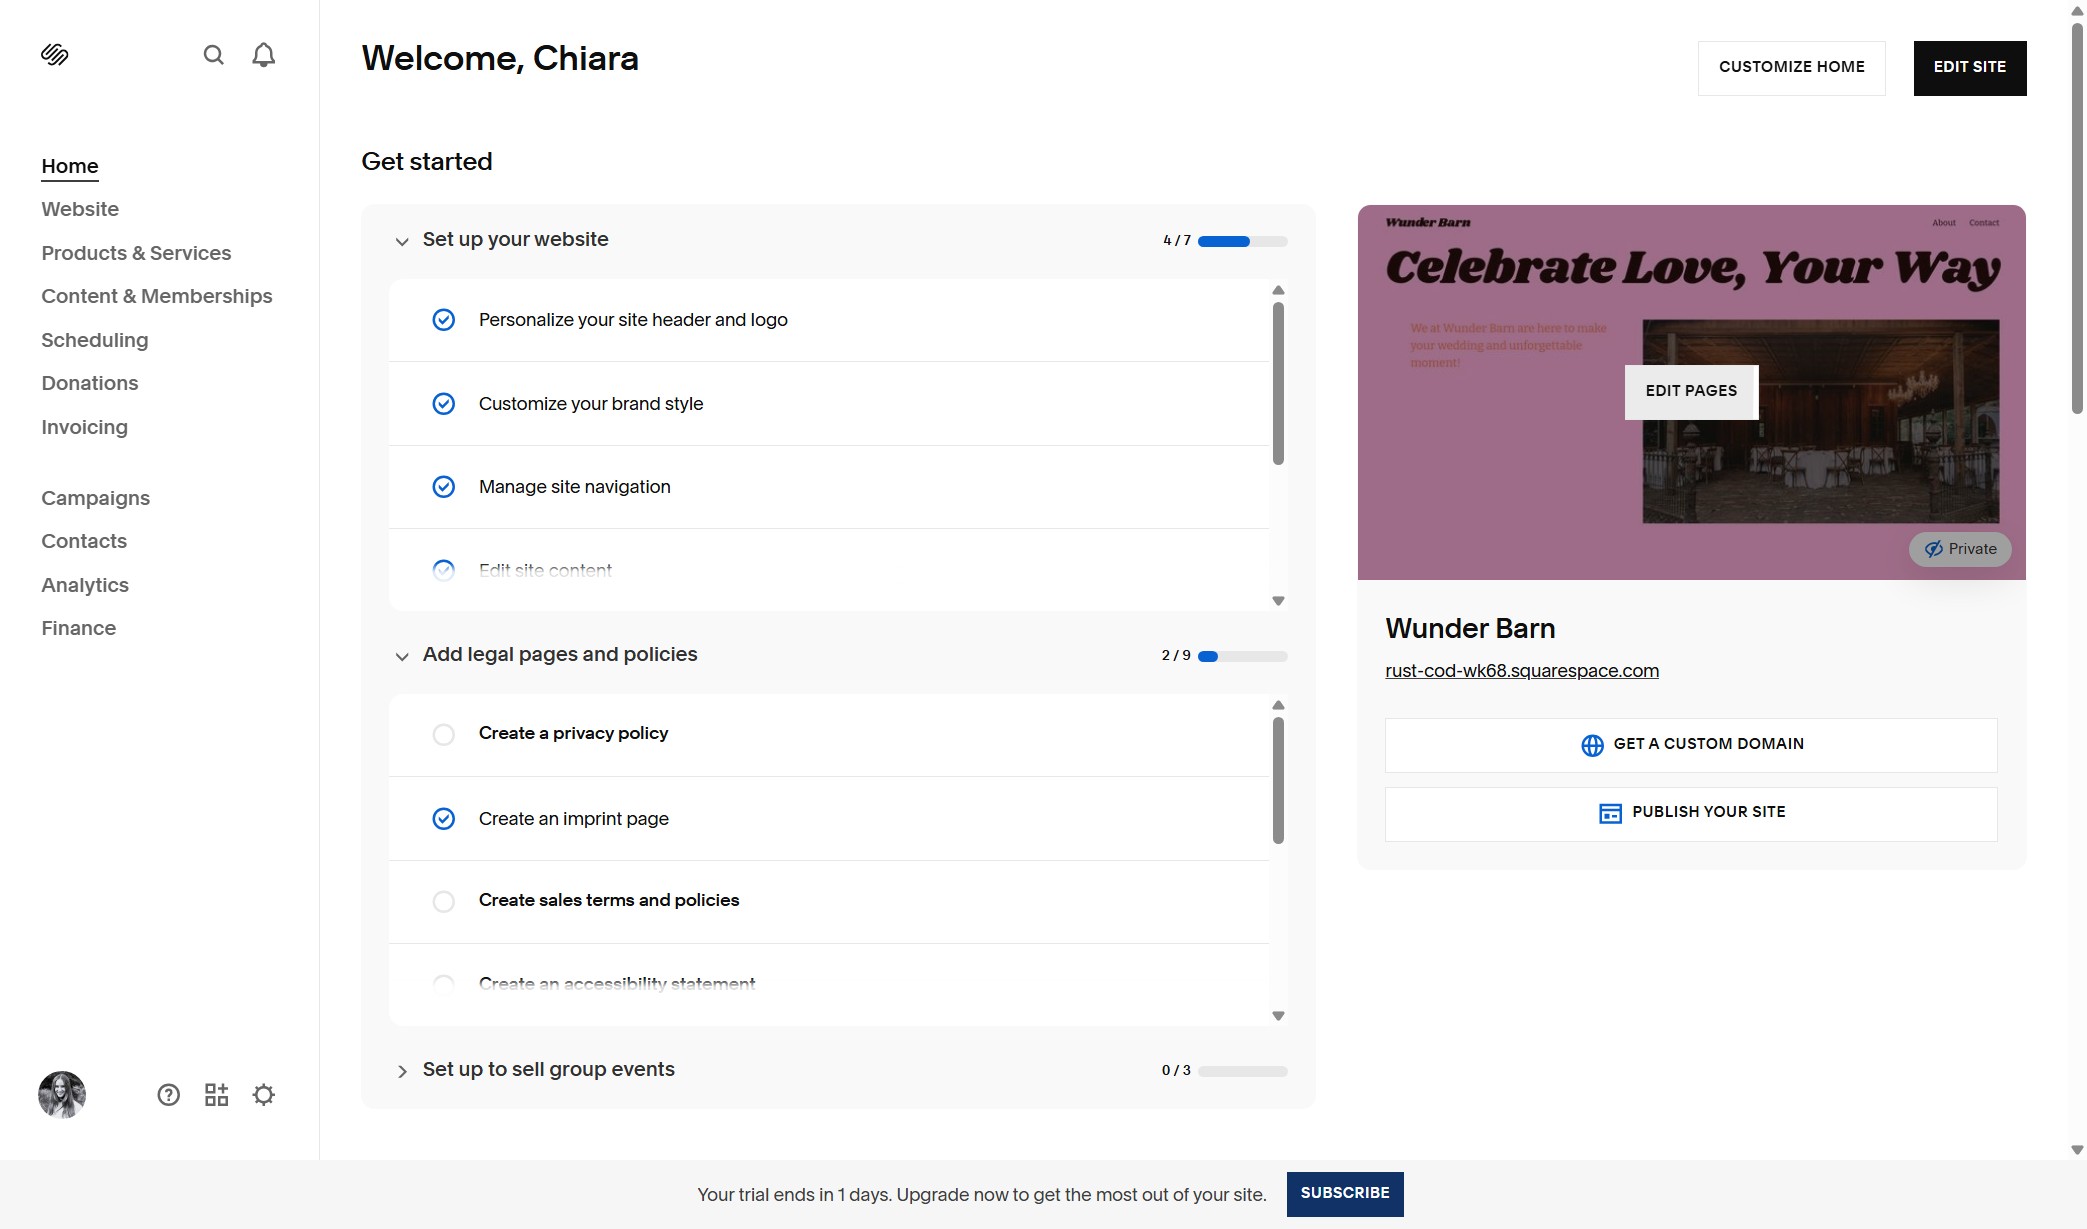Open Products & Services menu item

[x=136, y=253]
